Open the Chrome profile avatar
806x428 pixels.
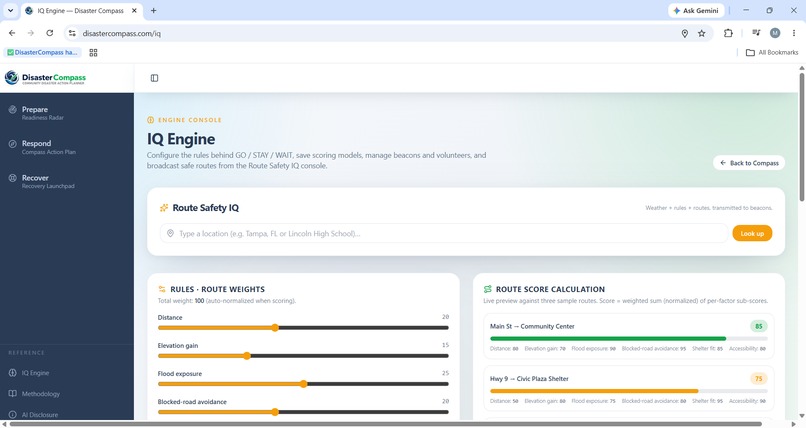coord(775,33)
